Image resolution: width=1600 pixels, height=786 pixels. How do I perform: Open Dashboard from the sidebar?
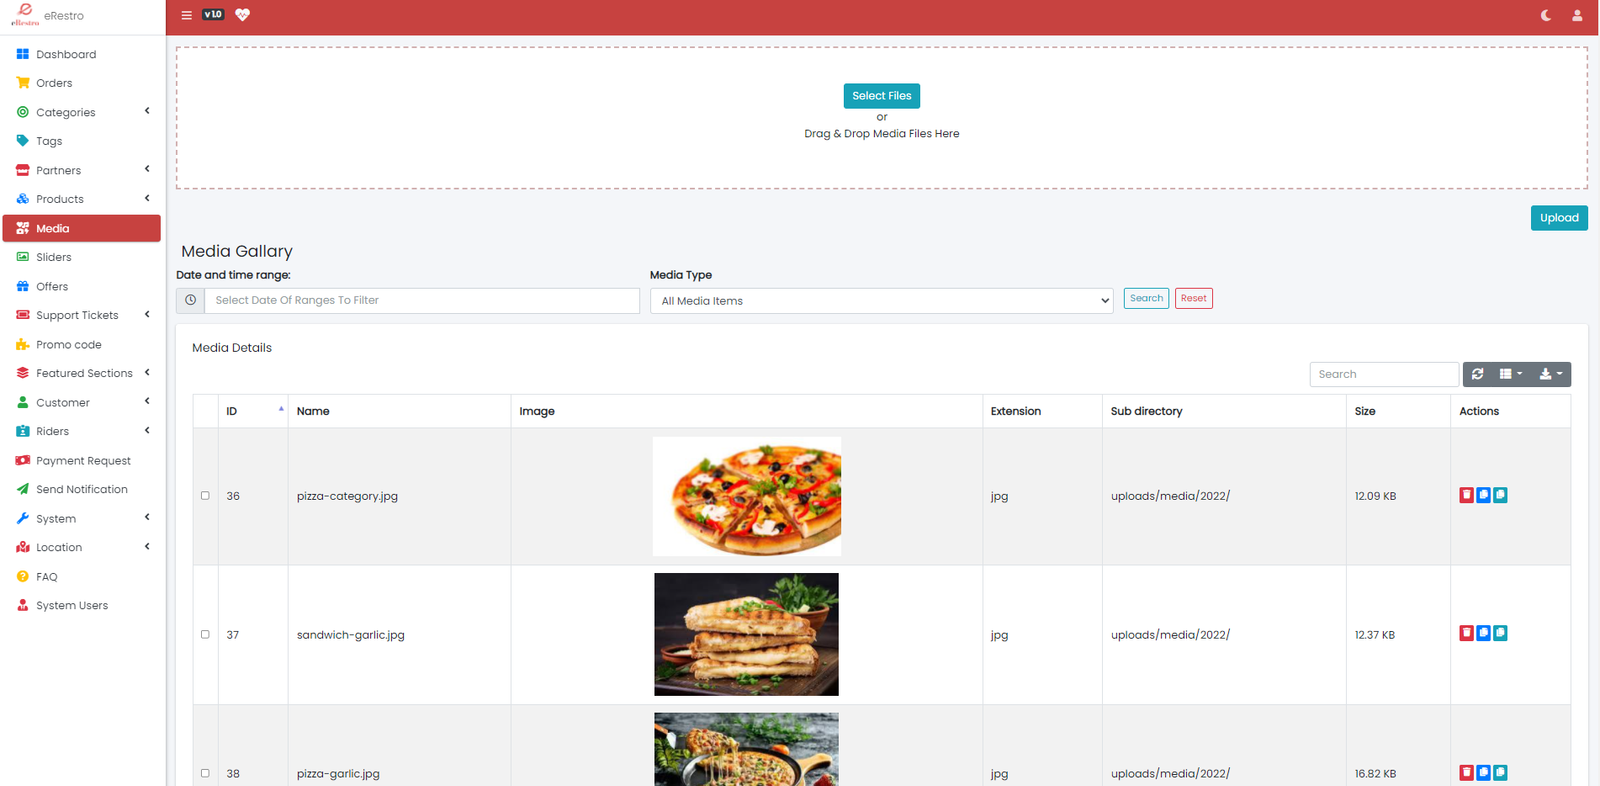coord(81,54)
